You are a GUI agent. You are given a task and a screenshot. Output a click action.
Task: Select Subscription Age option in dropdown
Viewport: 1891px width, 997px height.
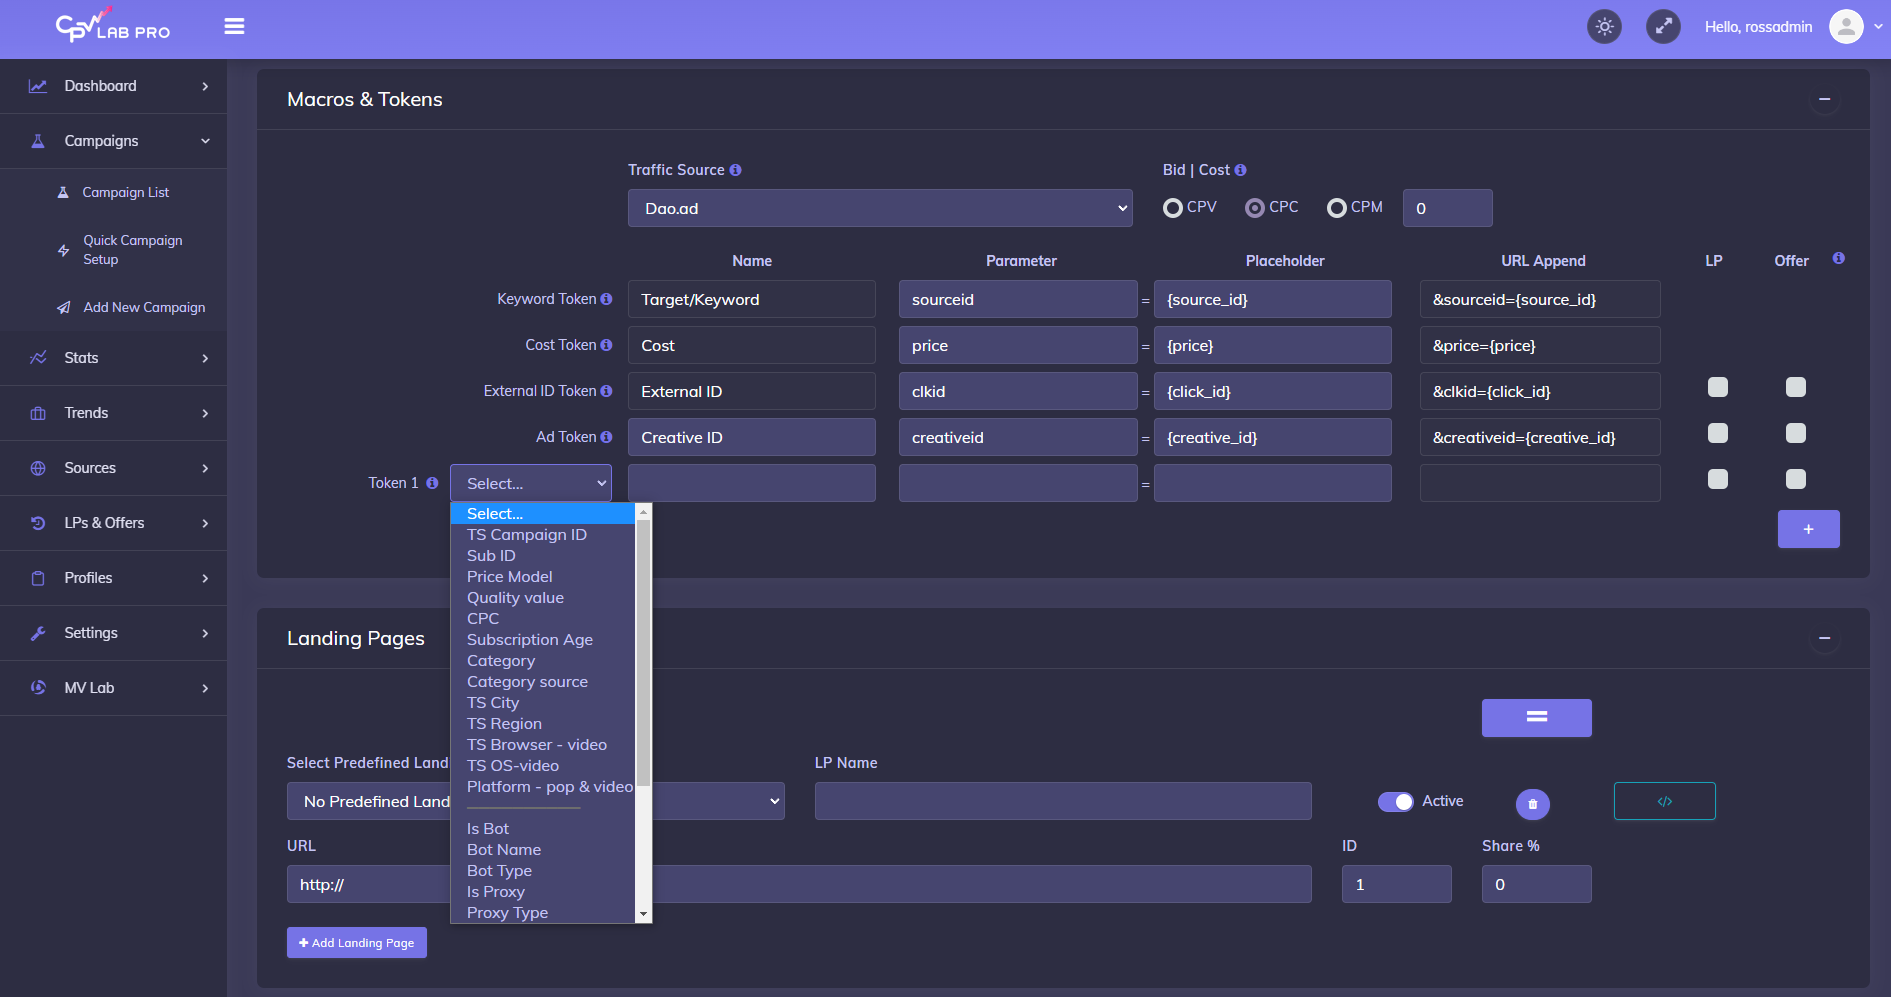point(530,640)
